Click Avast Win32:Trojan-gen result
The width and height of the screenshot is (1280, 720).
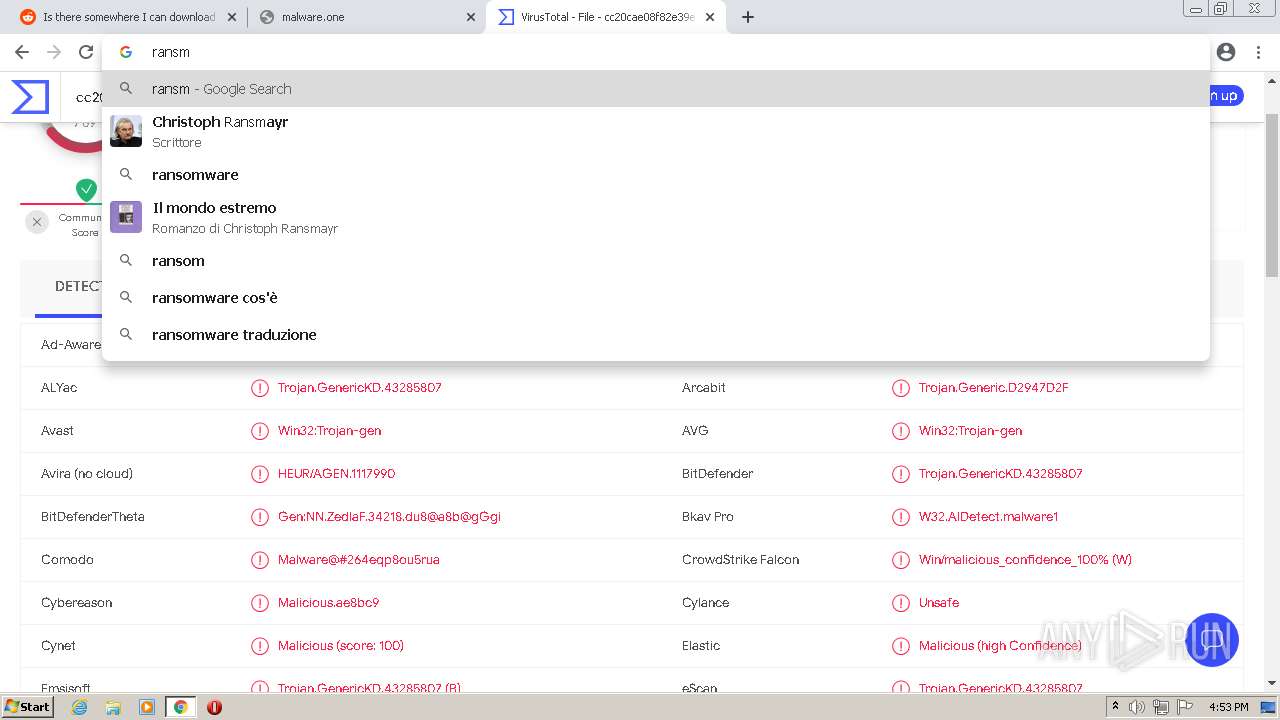330,431
